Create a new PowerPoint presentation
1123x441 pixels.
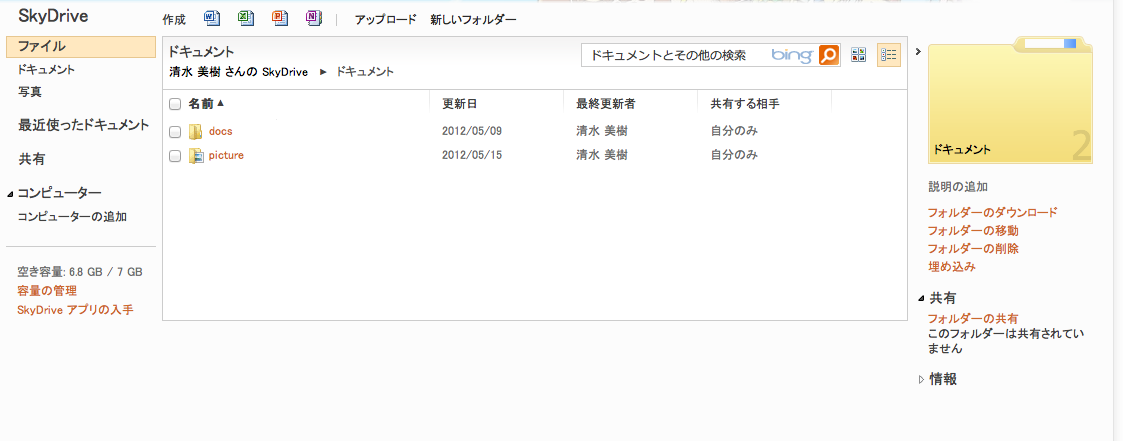tap(280, 19)
